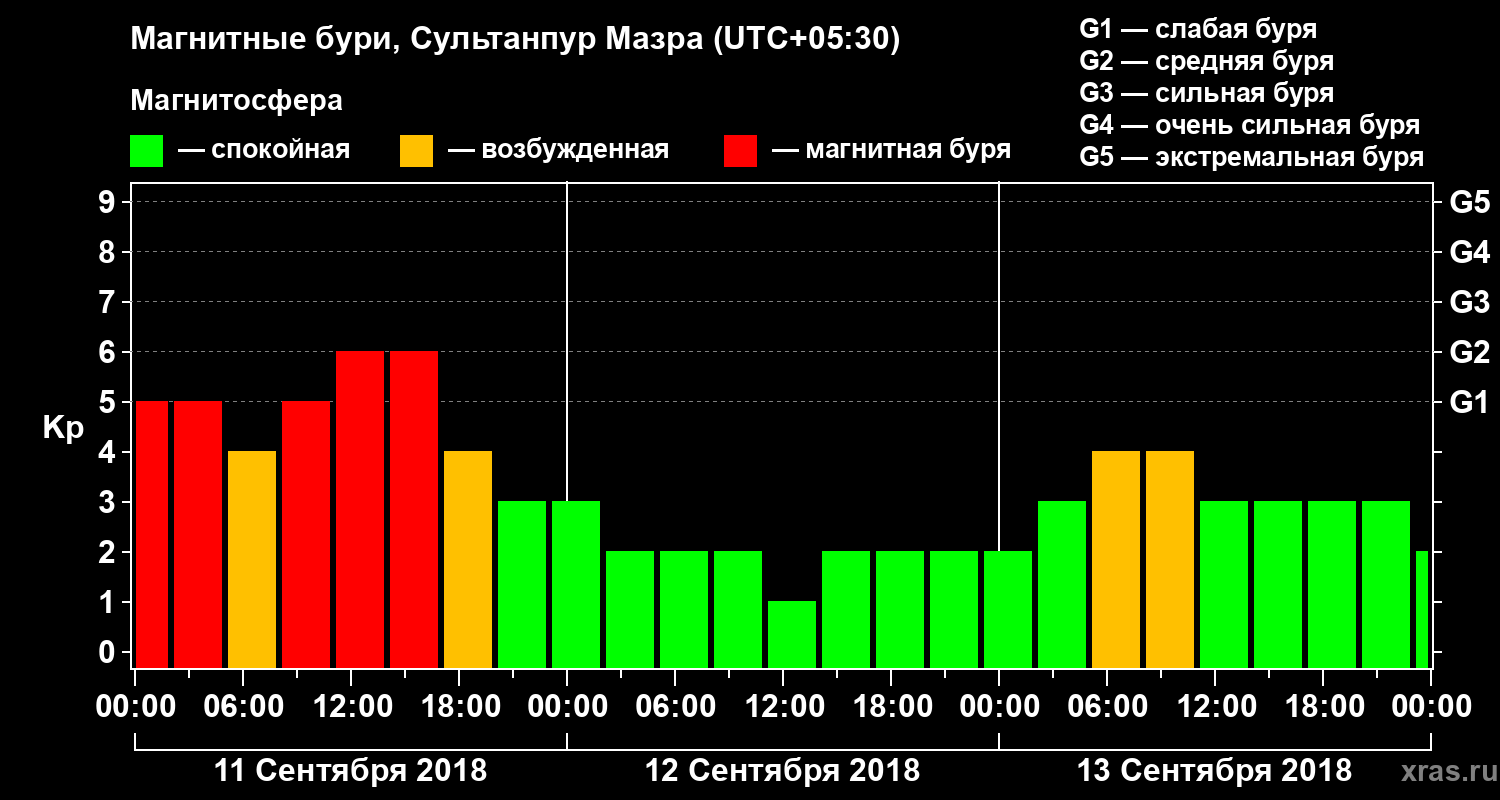
Task: Click the G4 label on right axis
Action: (1470, 253)
